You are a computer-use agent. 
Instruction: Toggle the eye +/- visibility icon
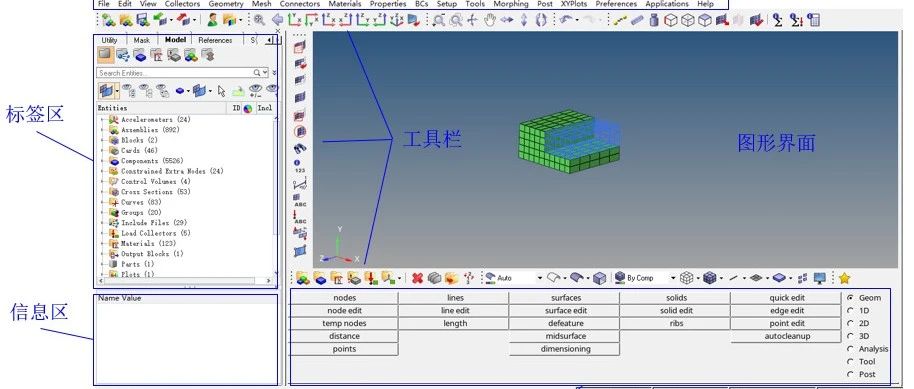click(x=256, y=91)
